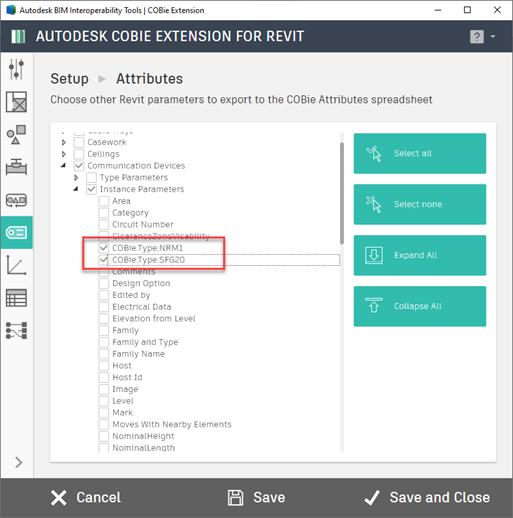Check the Electrical Data checkbox
This screenshot has width=513, height=518.
coord(104,307)
